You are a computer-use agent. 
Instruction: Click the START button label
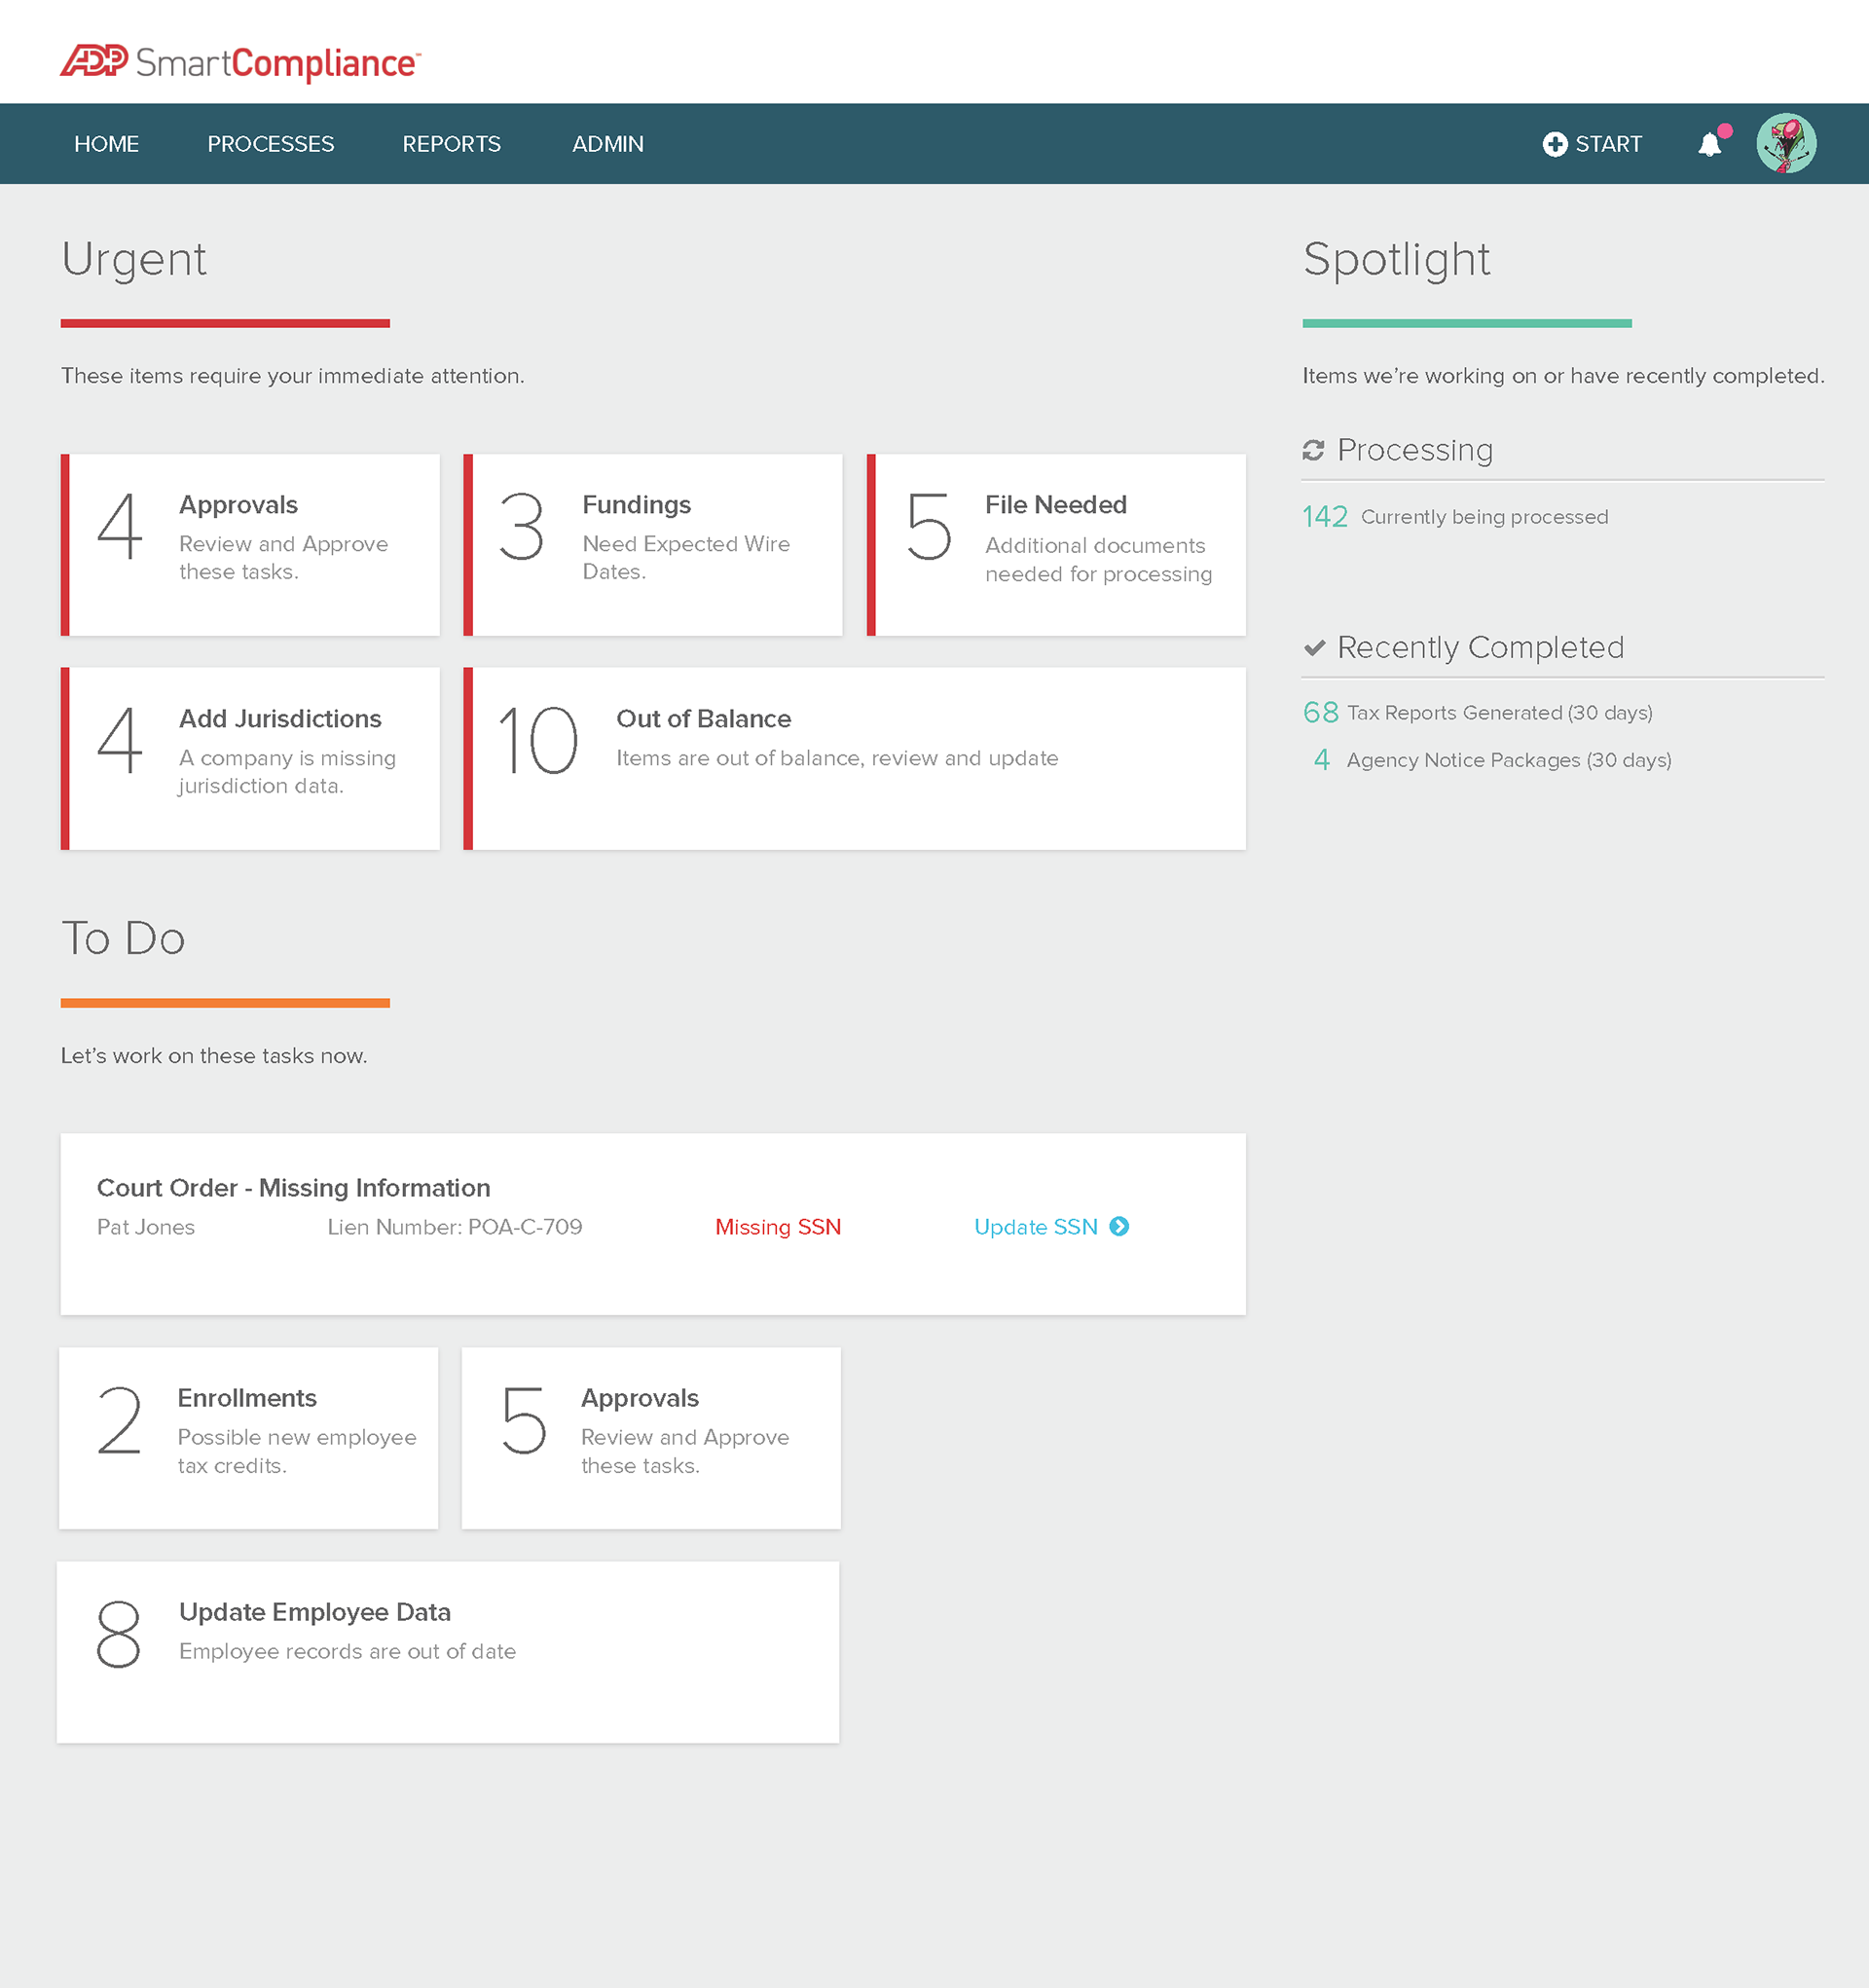[x=1608, y=144]
